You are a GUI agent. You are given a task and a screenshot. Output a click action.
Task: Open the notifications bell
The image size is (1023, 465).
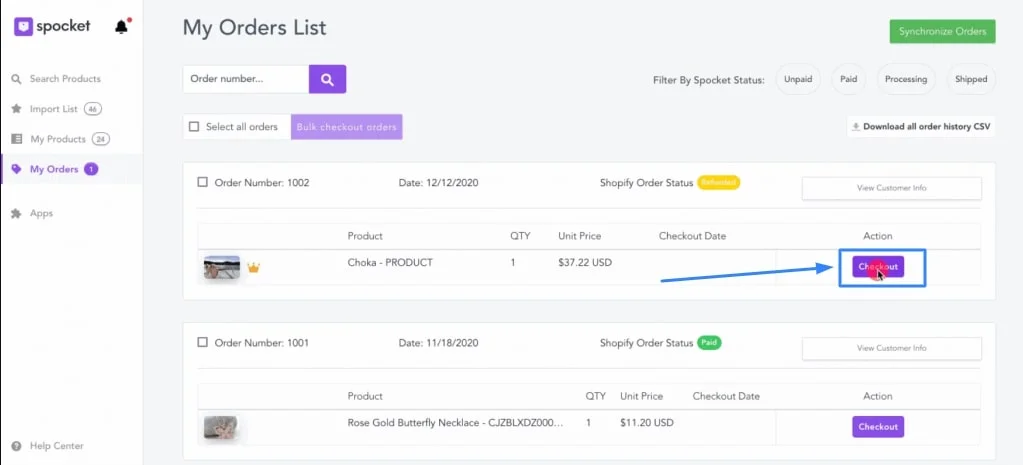(x=122, y=27)
